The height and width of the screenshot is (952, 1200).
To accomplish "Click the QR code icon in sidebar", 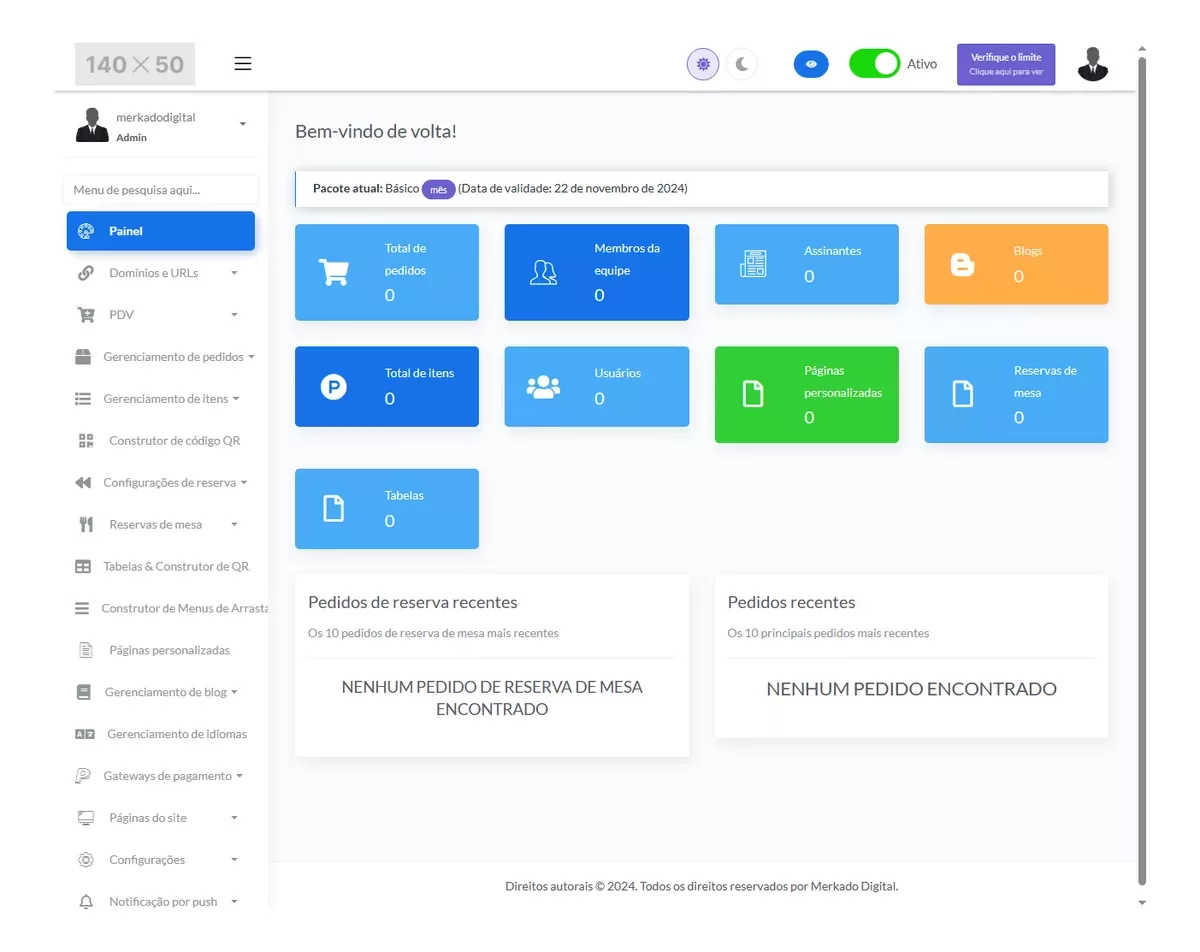I will pos(86,441).
